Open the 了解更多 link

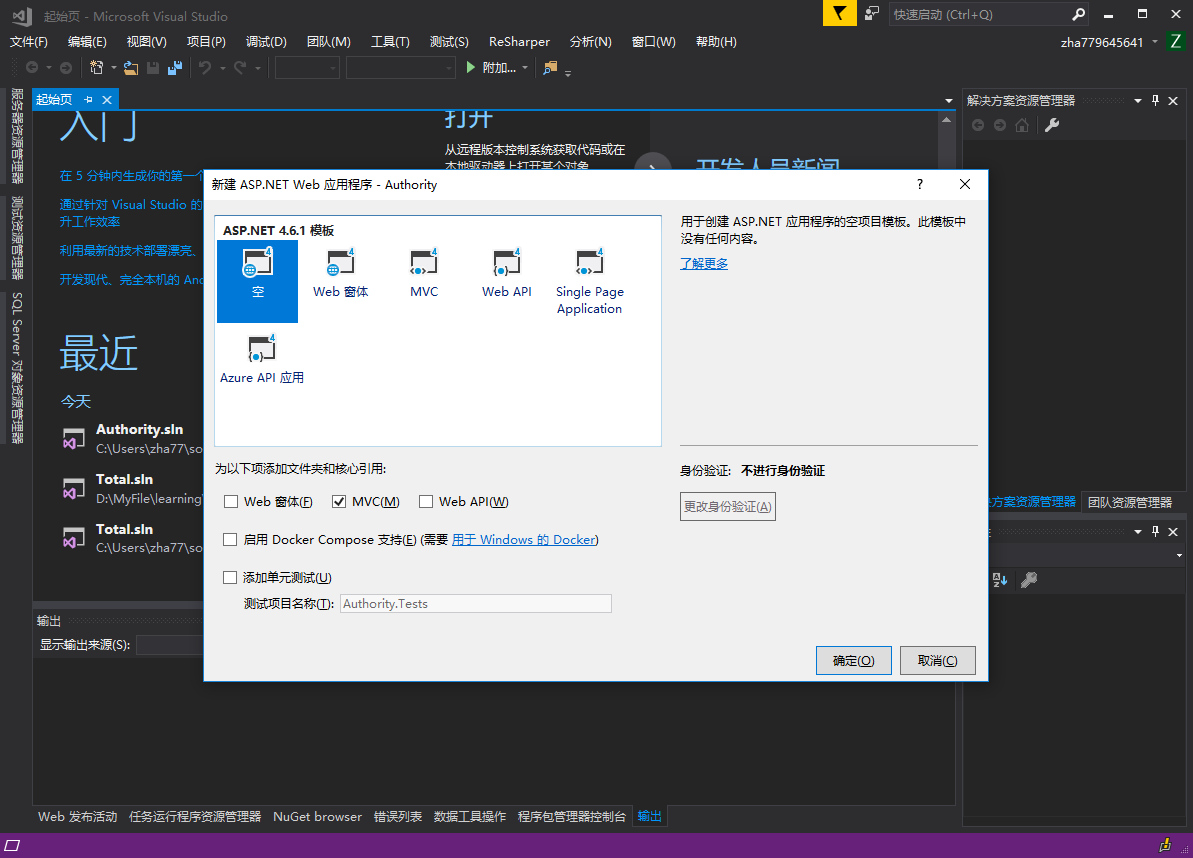click(x=704, y=263)
